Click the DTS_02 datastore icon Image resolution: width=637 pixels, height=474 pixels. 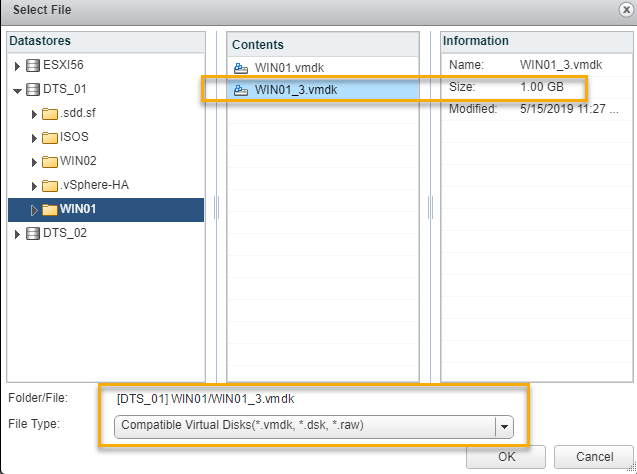32,233
